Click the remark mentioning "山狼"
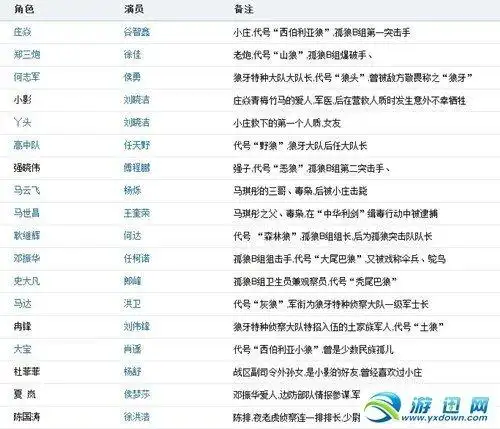The image size is (500, 429). click(303, 55)
